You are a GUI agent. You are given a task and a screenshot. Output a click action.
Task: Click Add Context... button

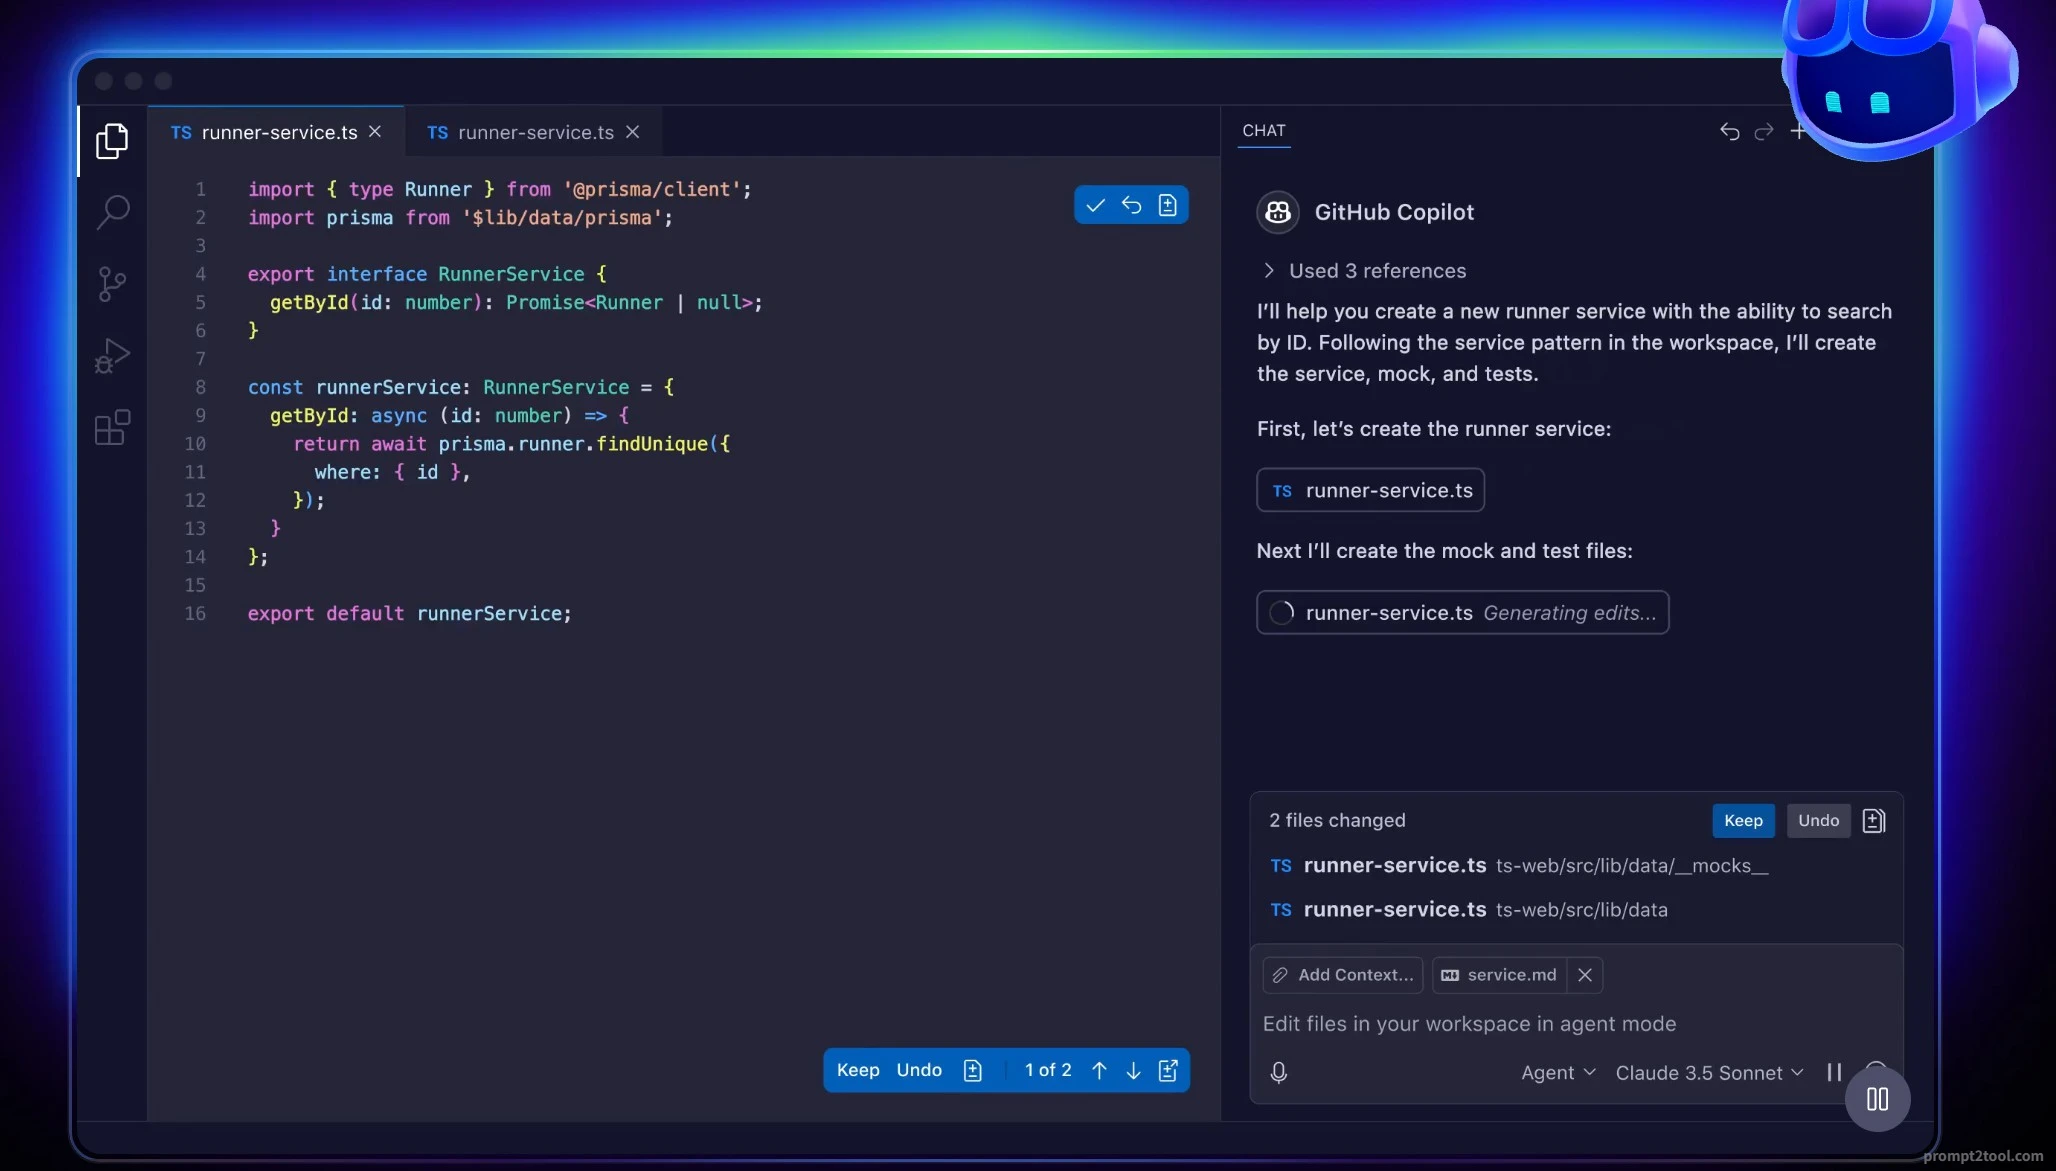pos(1343,975)
